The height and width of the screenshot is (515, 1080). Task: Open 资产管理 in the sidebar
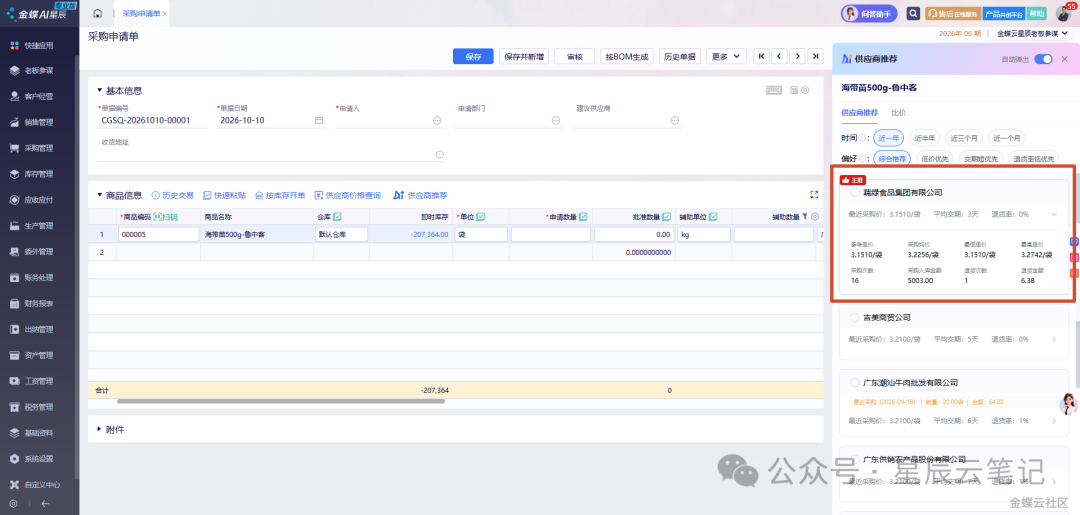pyautogui.click(x=41, y=356)
